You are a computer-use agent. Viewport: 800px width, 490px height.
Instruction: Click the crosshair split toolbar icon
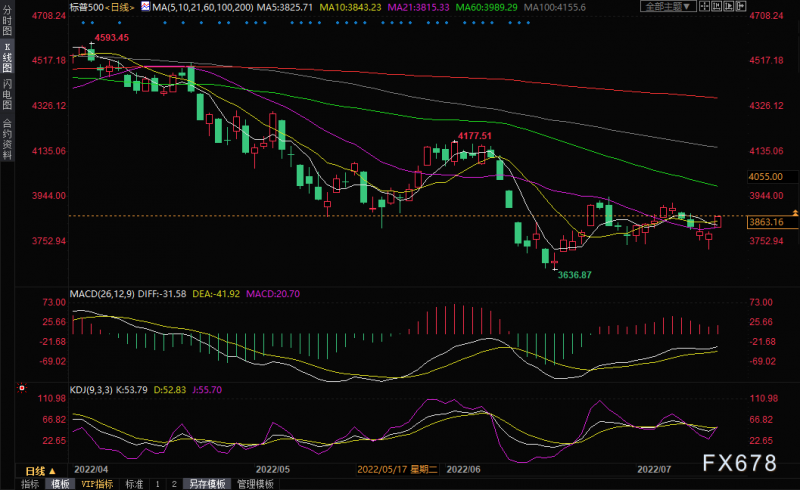704,6
